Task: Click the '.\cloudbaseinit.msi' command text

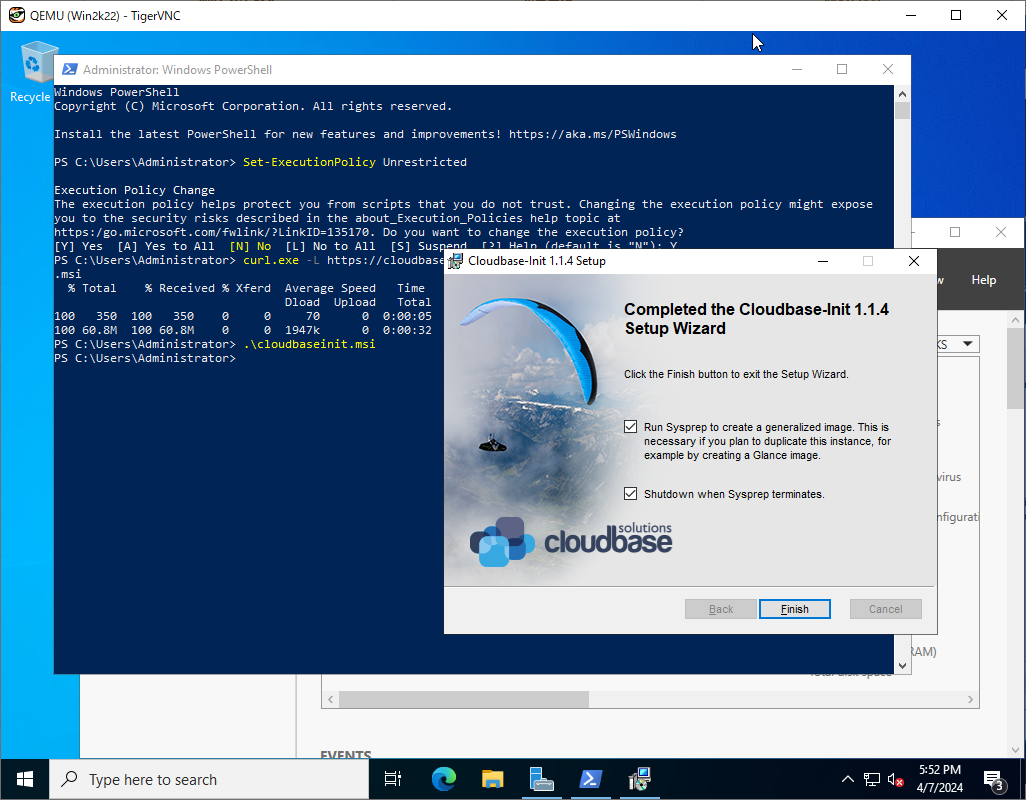Action: [x=310, y=344]
